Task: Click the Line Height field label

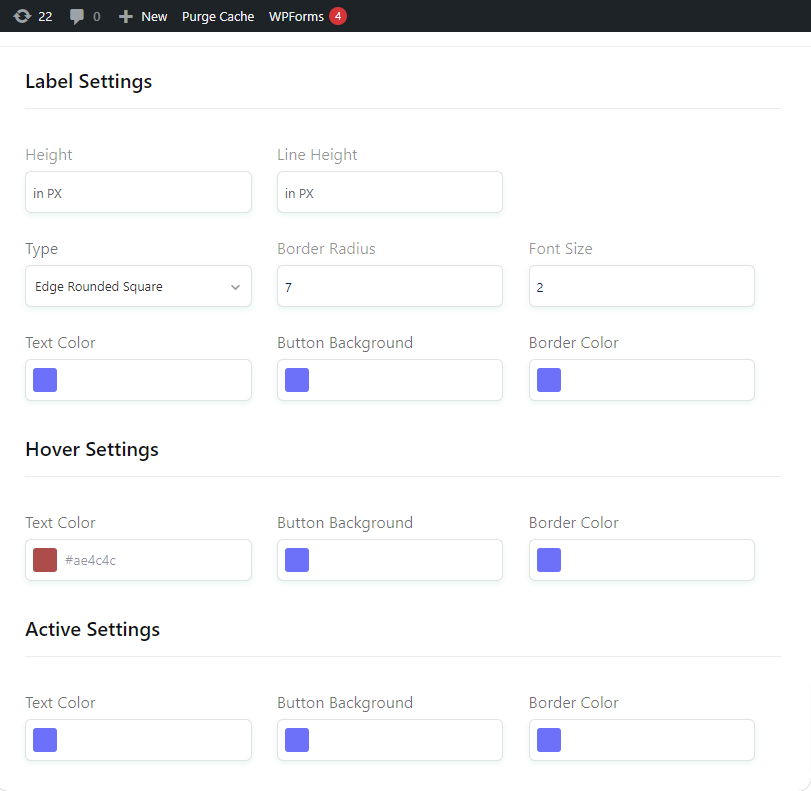Action: tap(317, 155)
